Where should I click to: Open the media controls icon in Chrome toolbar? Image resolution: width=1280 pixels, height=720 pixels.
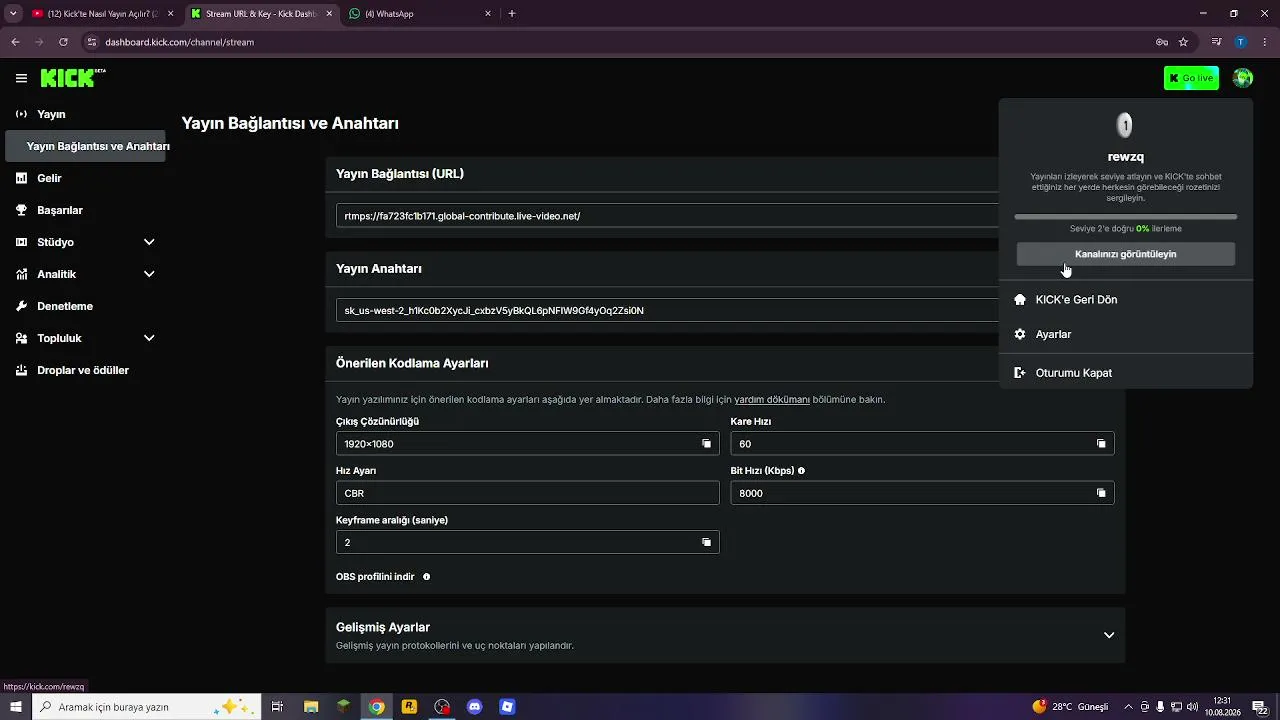pos(1217,42)
